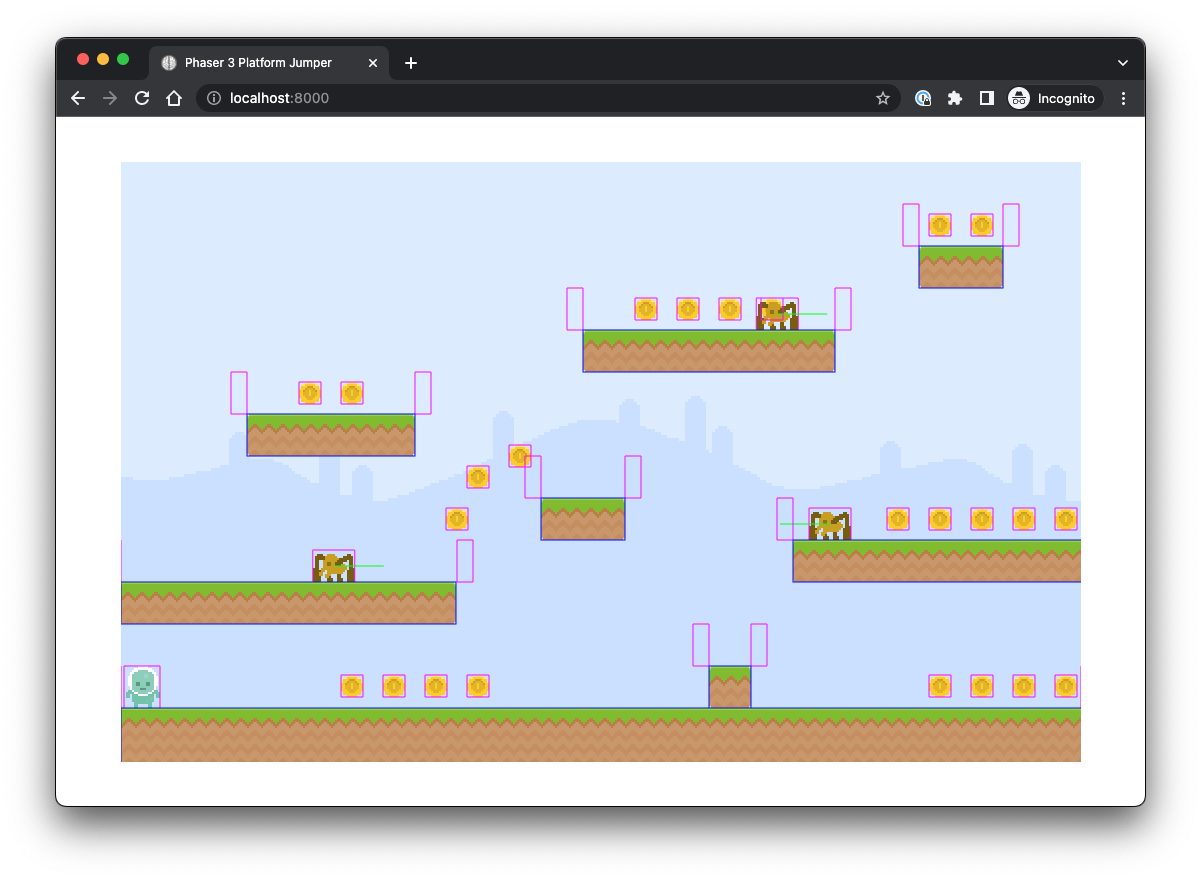Click the bookmark star icon
The height and width of the screenshot is (880, 1201).
(x=883, y=98)
